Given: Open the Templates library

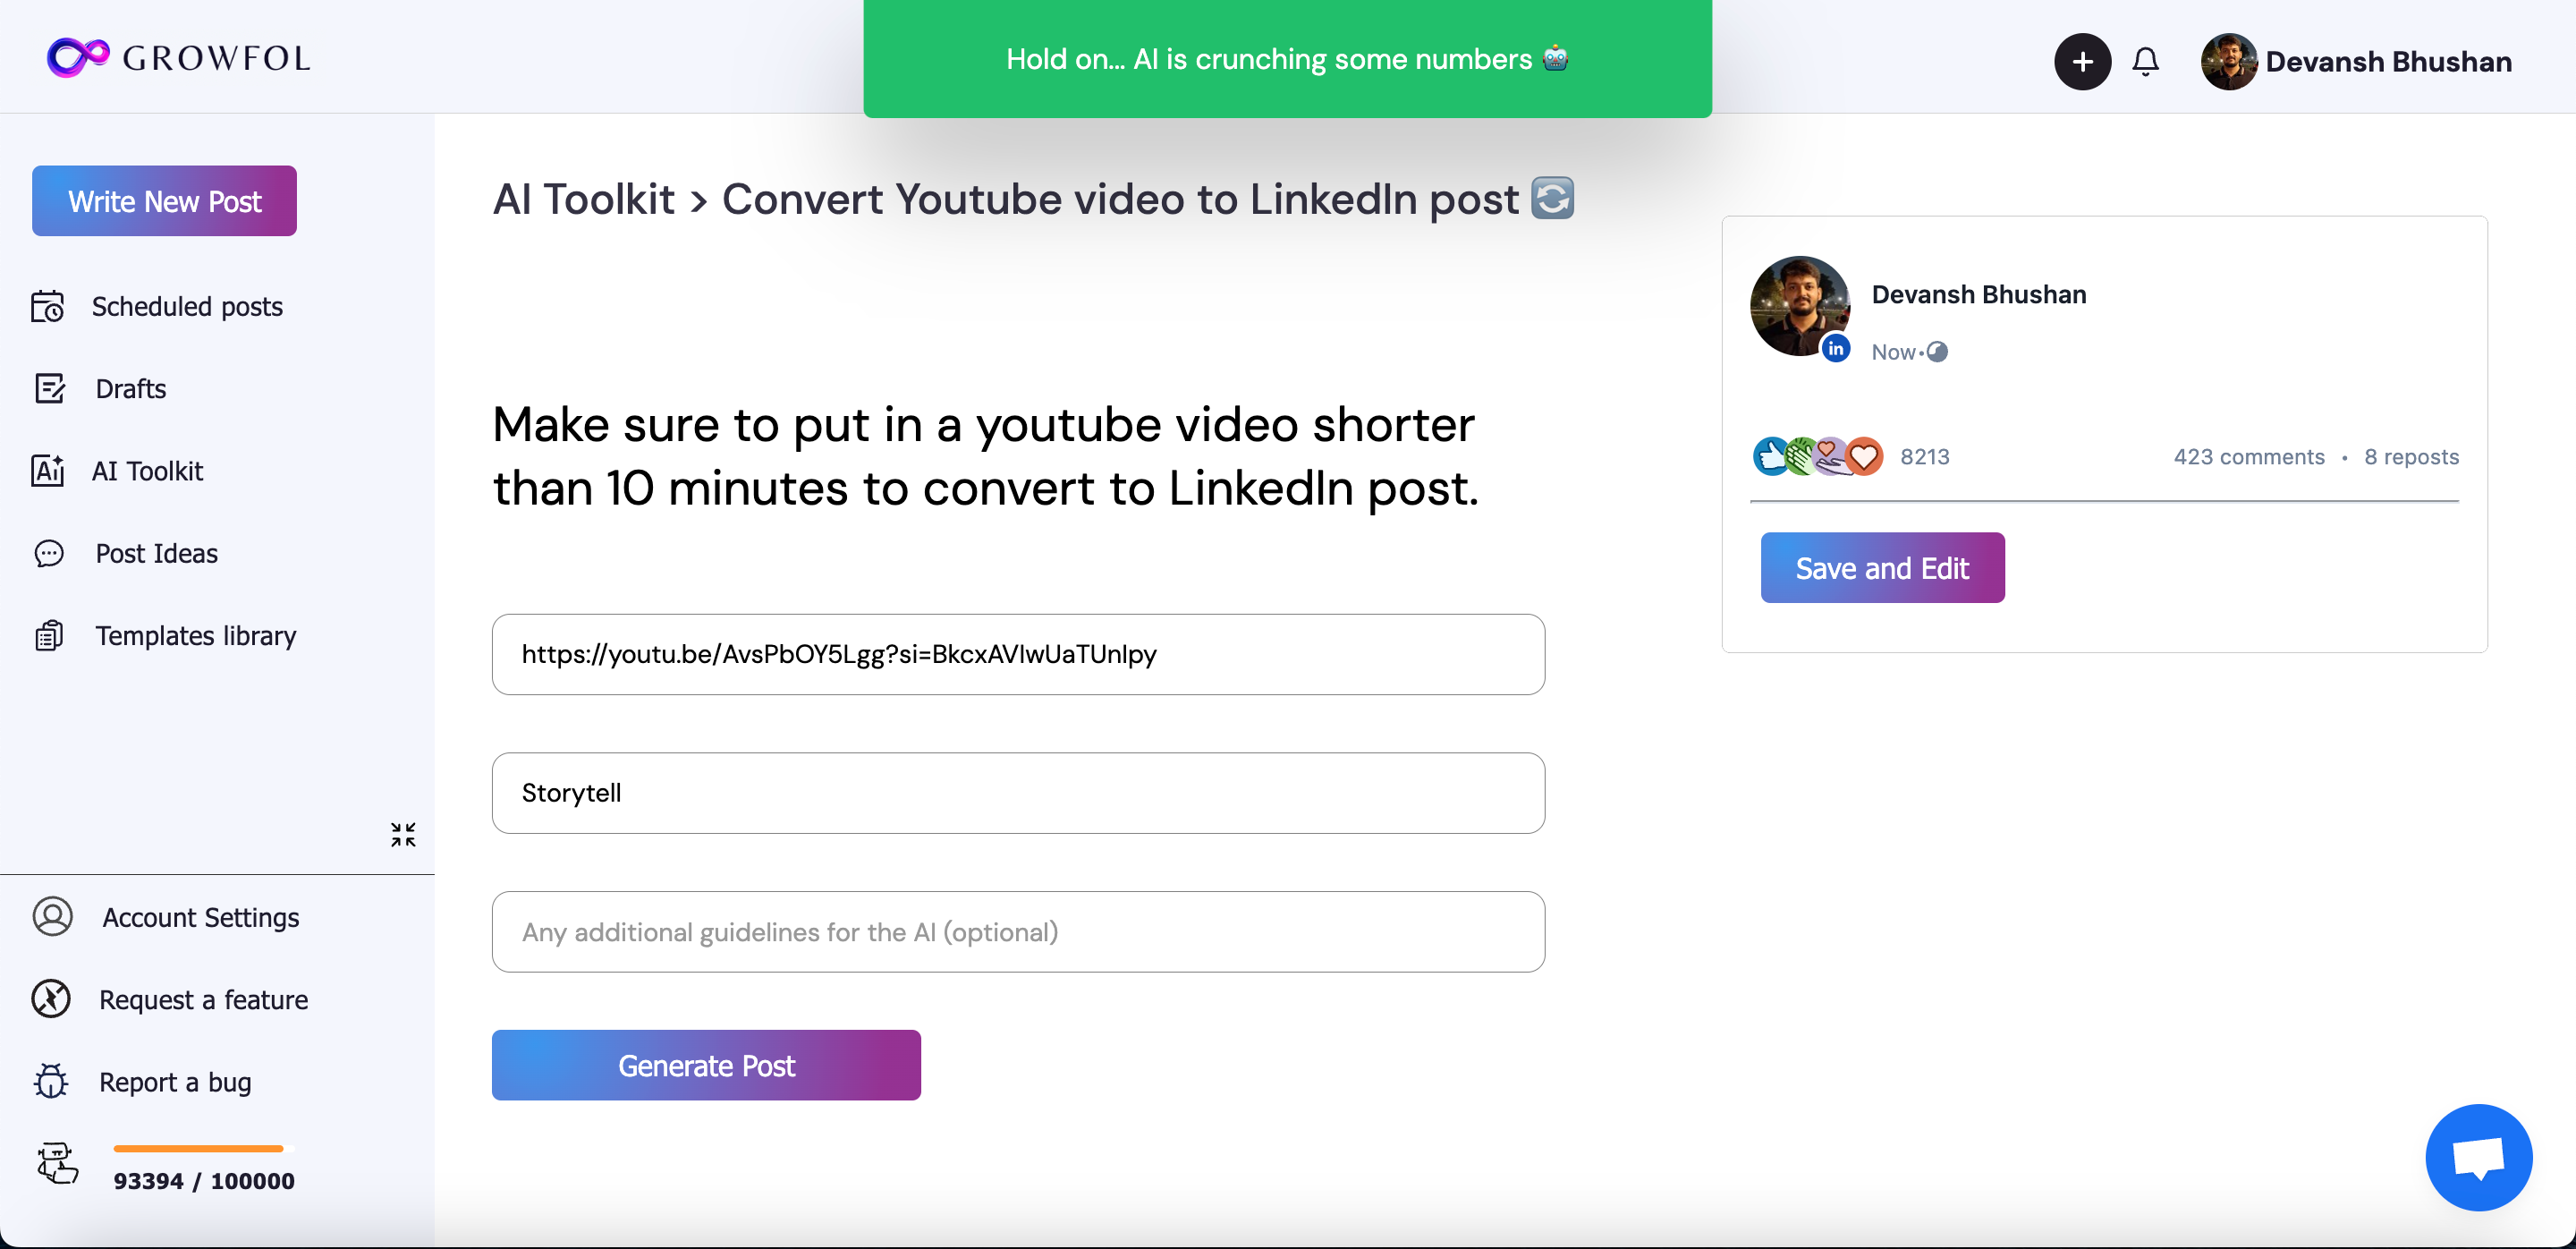Looking at the screenshot, I should click(195, 636).
